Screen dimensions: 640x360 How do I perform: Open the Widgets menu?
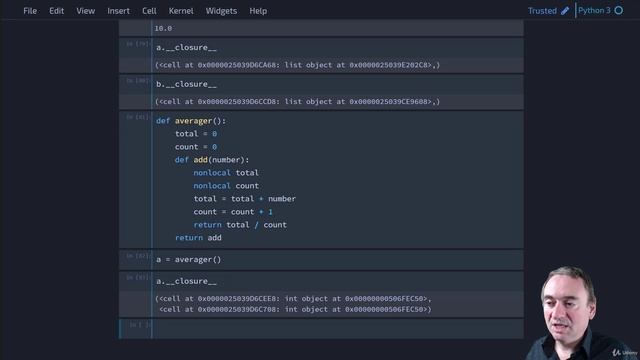click(x=221, y=11)
